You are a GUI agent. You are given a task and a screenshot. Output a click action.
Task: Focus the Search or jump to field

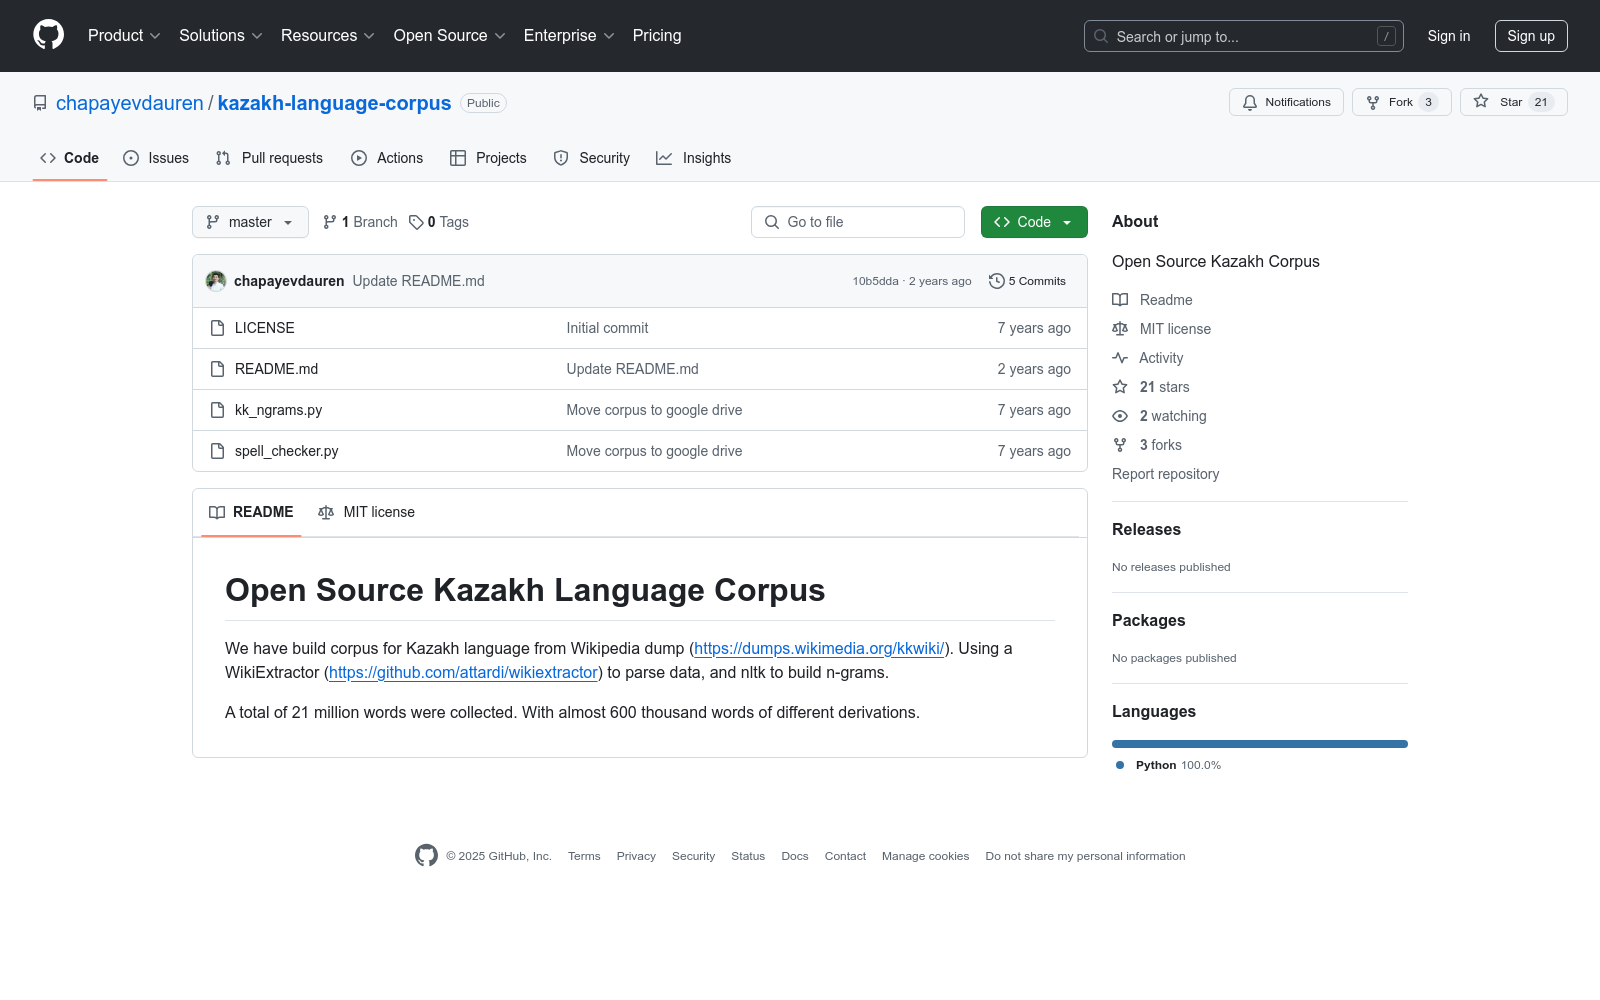tap(1244, 36)
